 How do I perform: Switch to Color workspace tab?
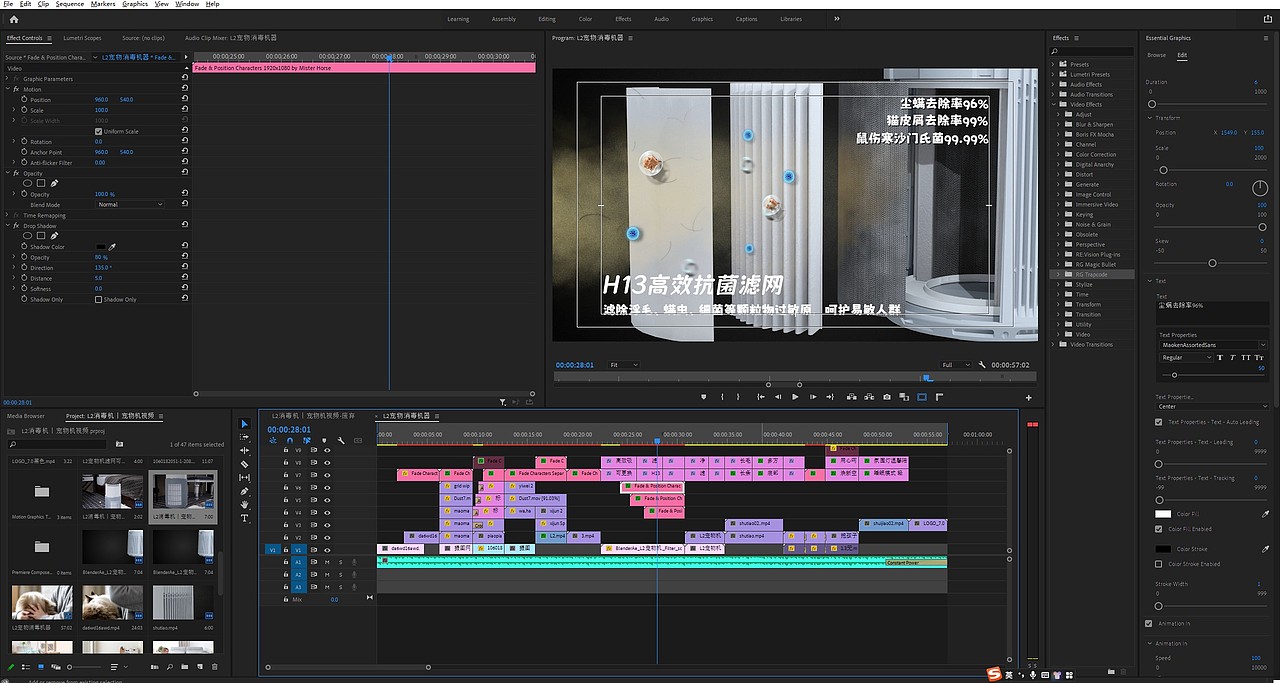pyautogui.click(x=585, y=19)
